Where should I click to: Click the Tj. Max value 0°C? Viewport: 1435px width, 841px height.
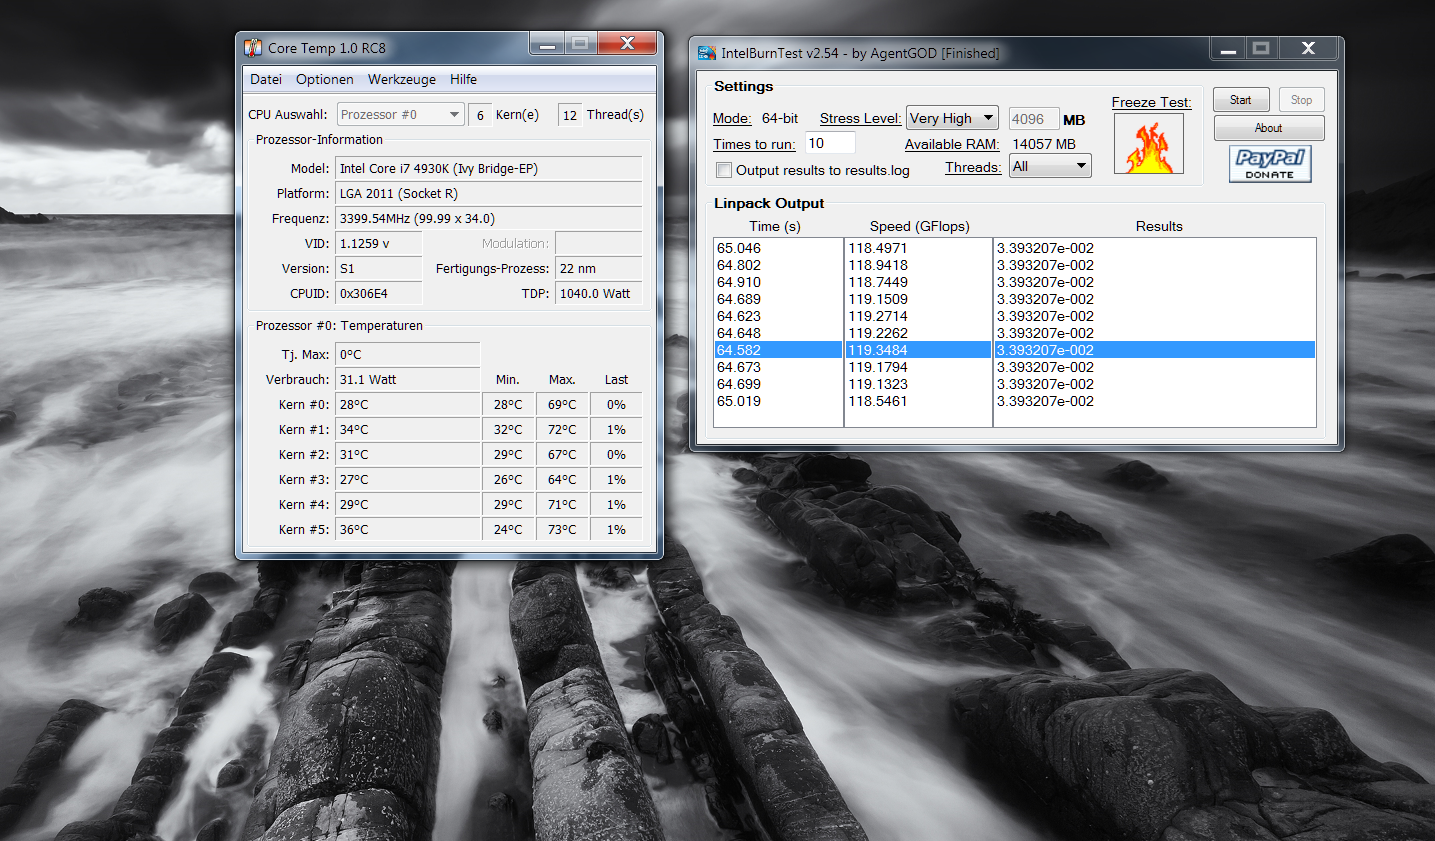click(407, 355)
